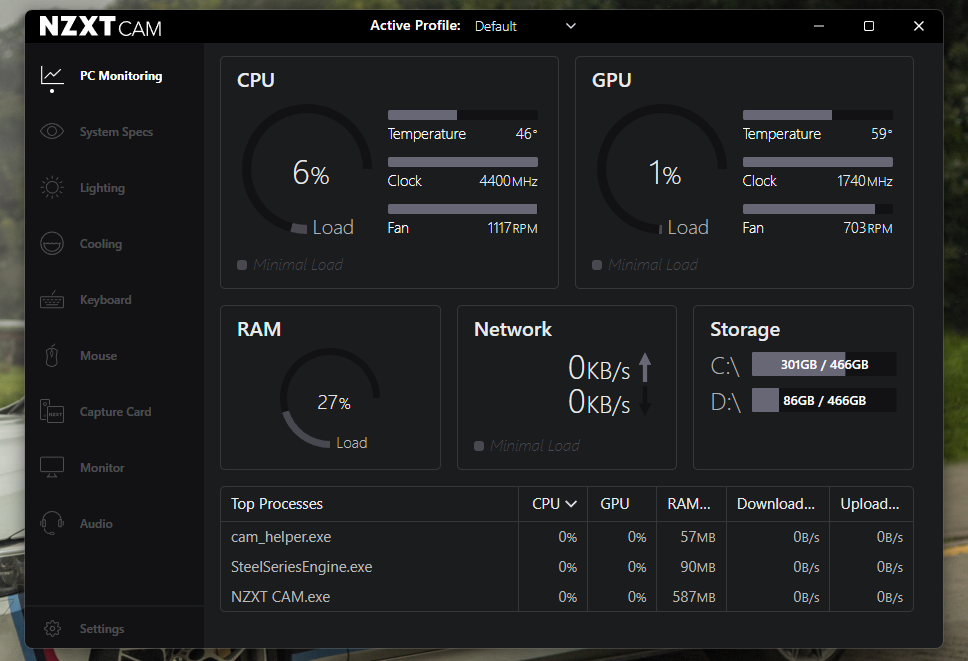Click the PC Monitoring graph icon
The width and height of the screenshot is (968, 661).
click(52, 76)
